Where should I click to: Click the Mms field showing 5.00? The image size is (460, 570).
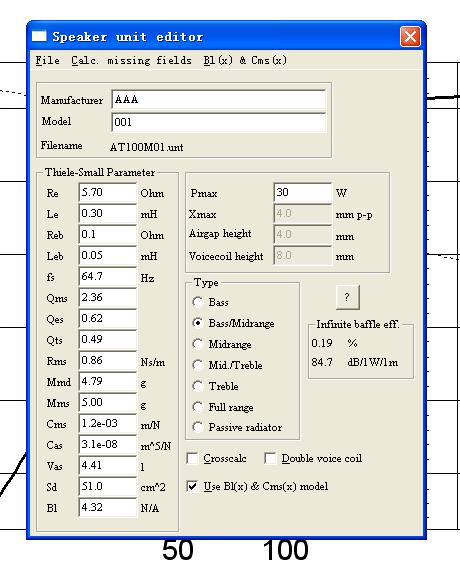(x=108, y=403)
